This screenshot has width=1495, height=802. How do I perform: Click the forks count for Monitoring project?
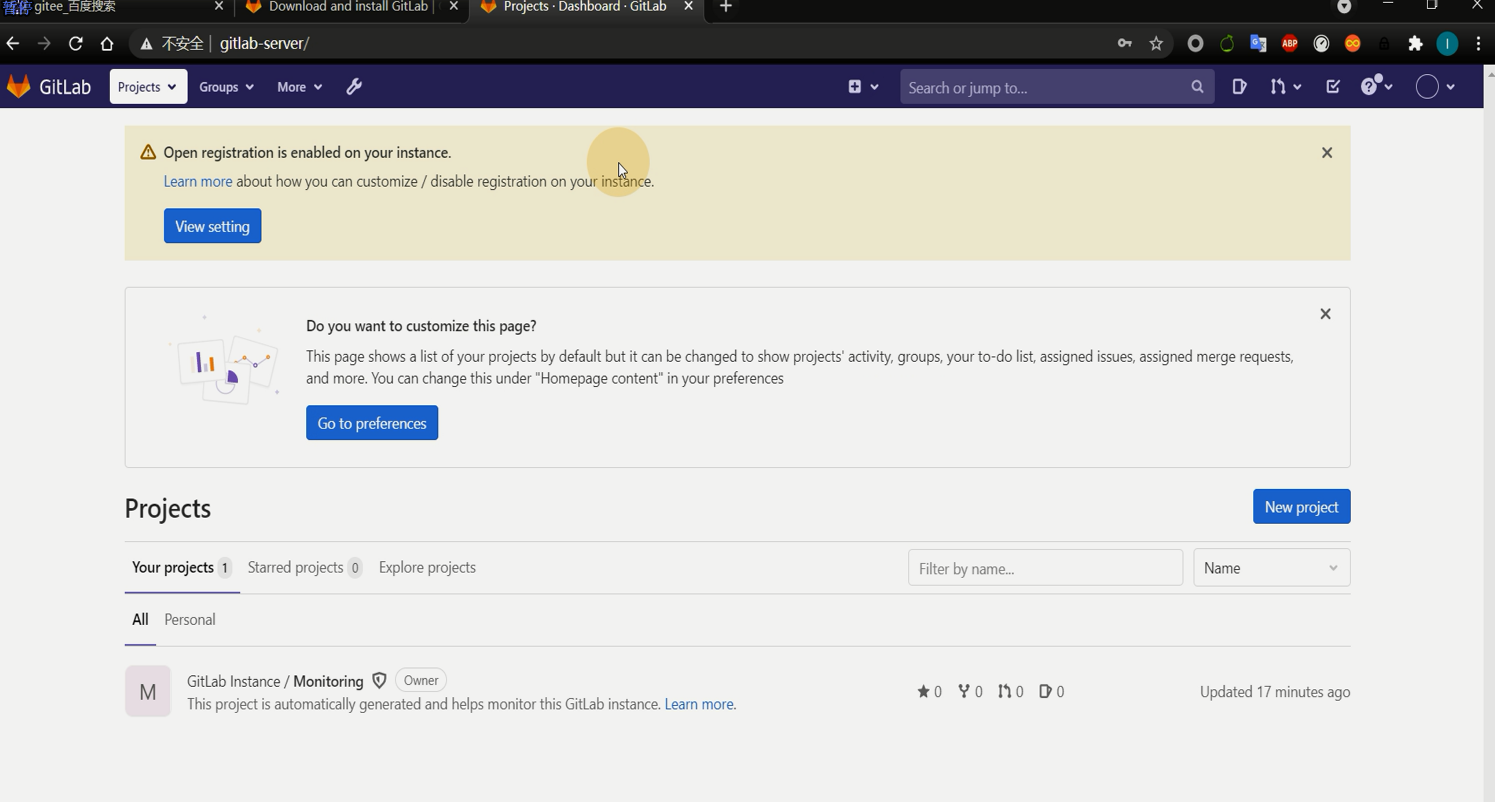970,692
